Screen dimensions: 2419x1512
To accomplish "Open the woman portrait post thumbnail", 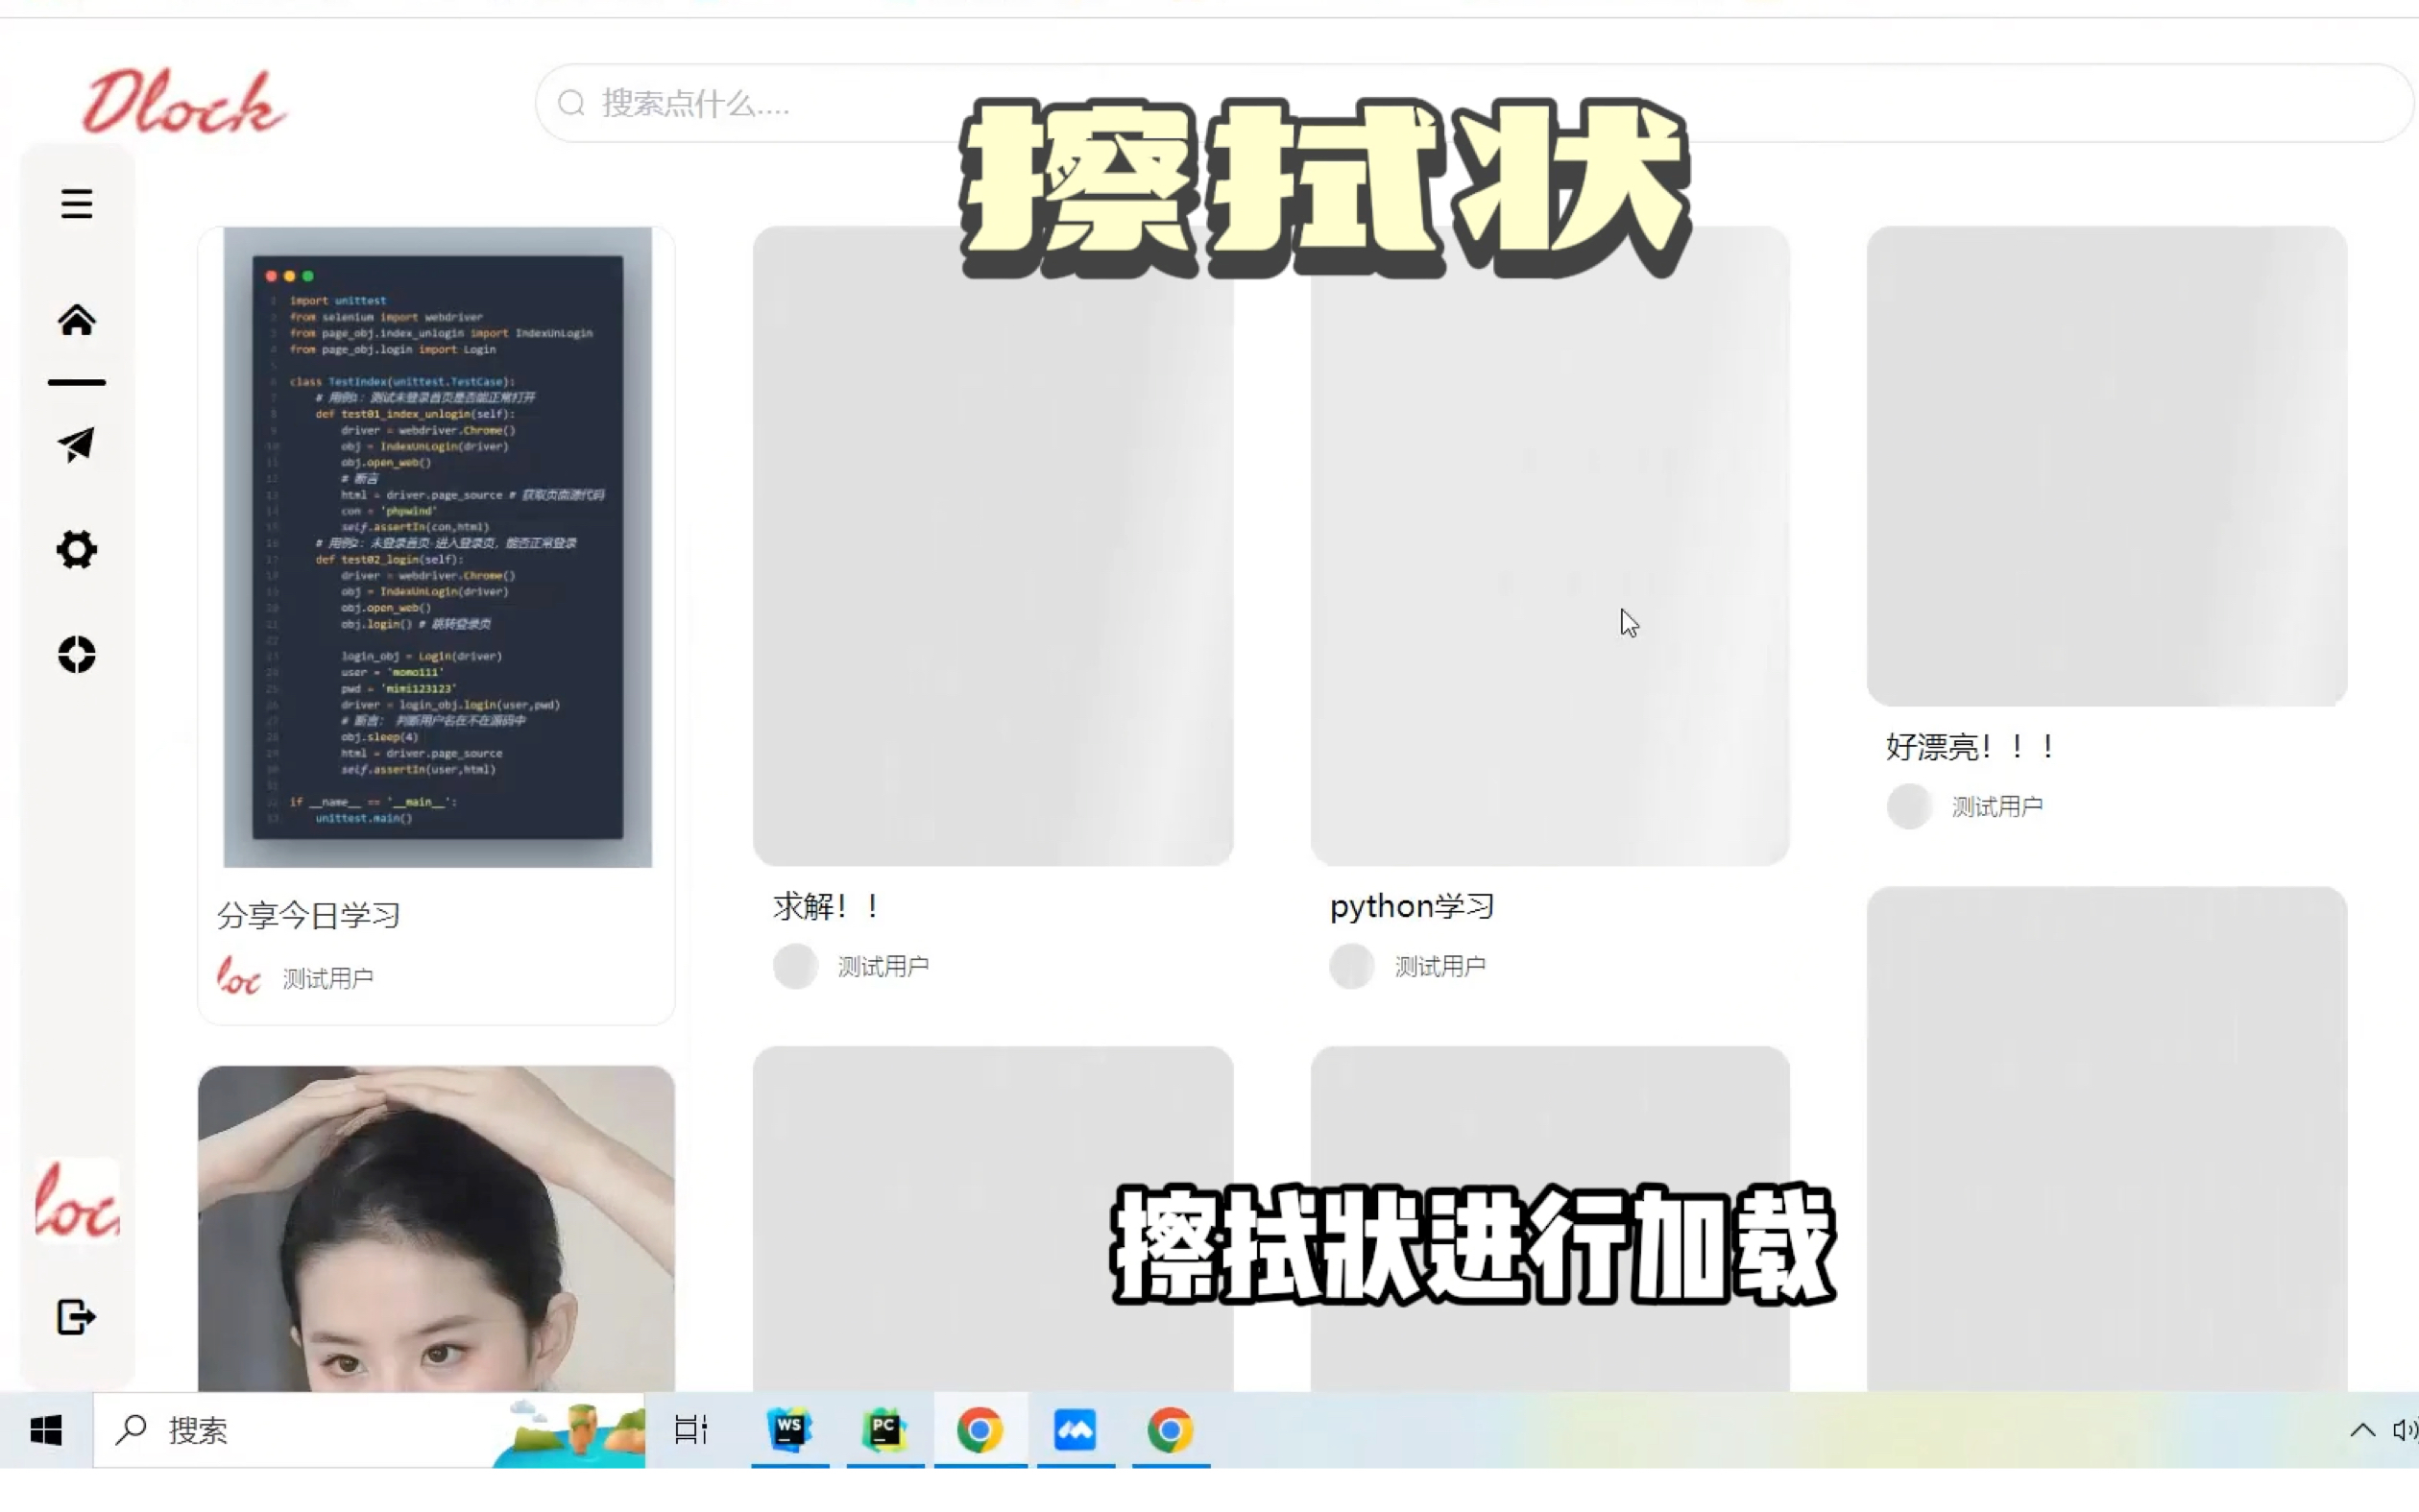I will click(437, 1228).
